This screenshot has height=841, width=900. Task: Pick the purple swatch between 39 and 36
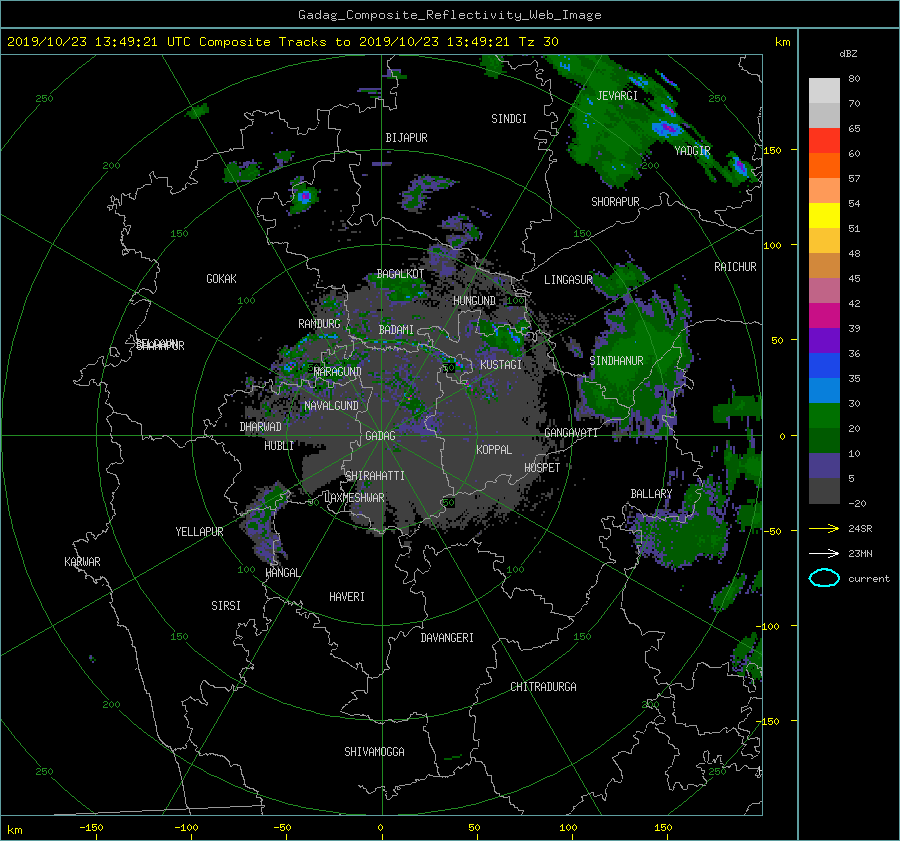click(x=824, y=341)
